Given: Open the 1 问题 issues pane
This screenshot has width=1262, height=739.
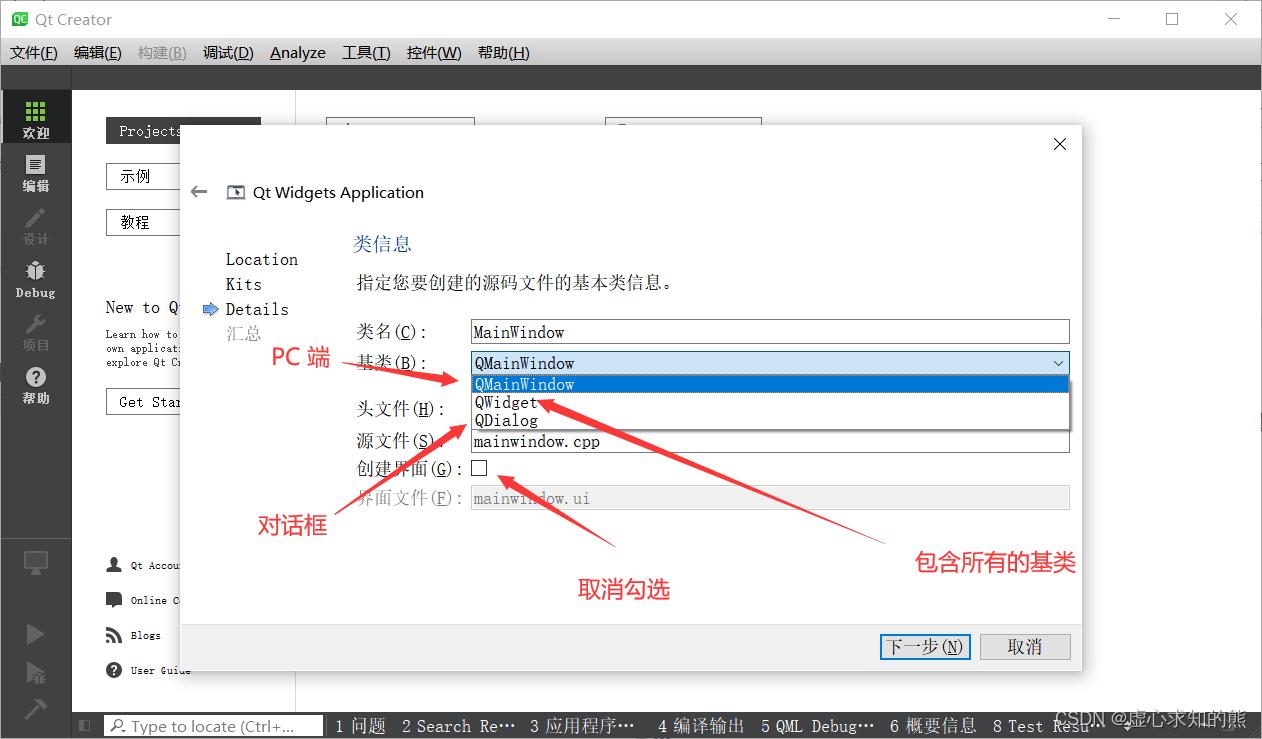Looking at the screenshot, I should (360, 726).
